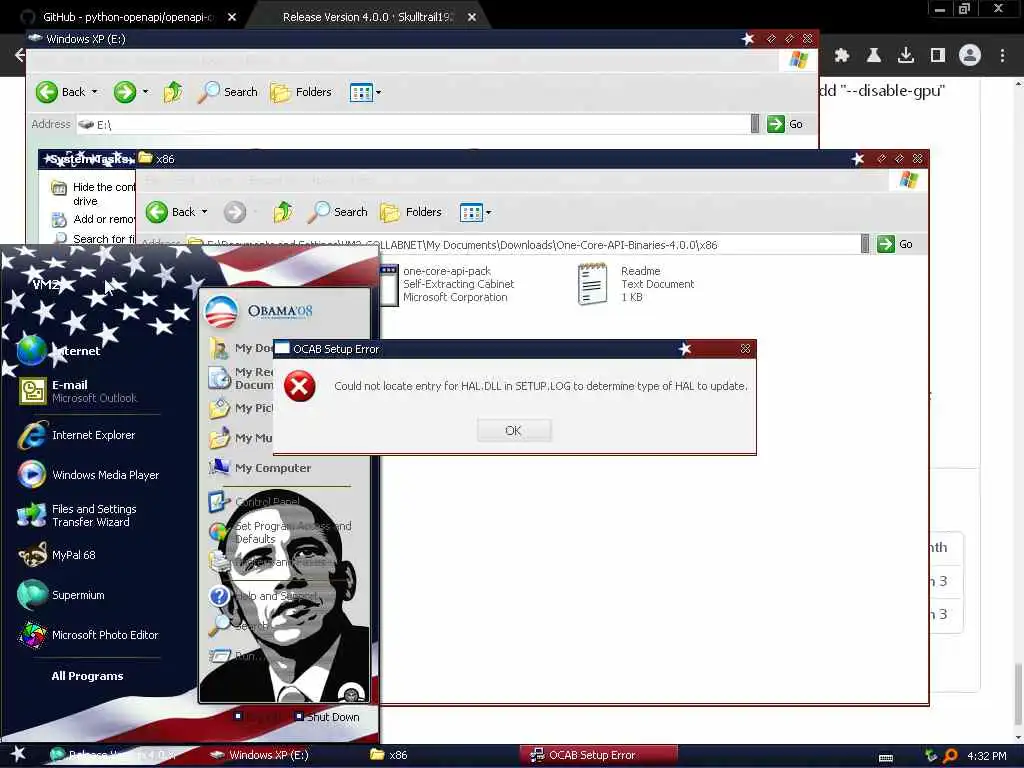The height and width of the screenshot is (768, 1024).
Task: Click the orange magnifier tray icon
Action: click(950, 756)
